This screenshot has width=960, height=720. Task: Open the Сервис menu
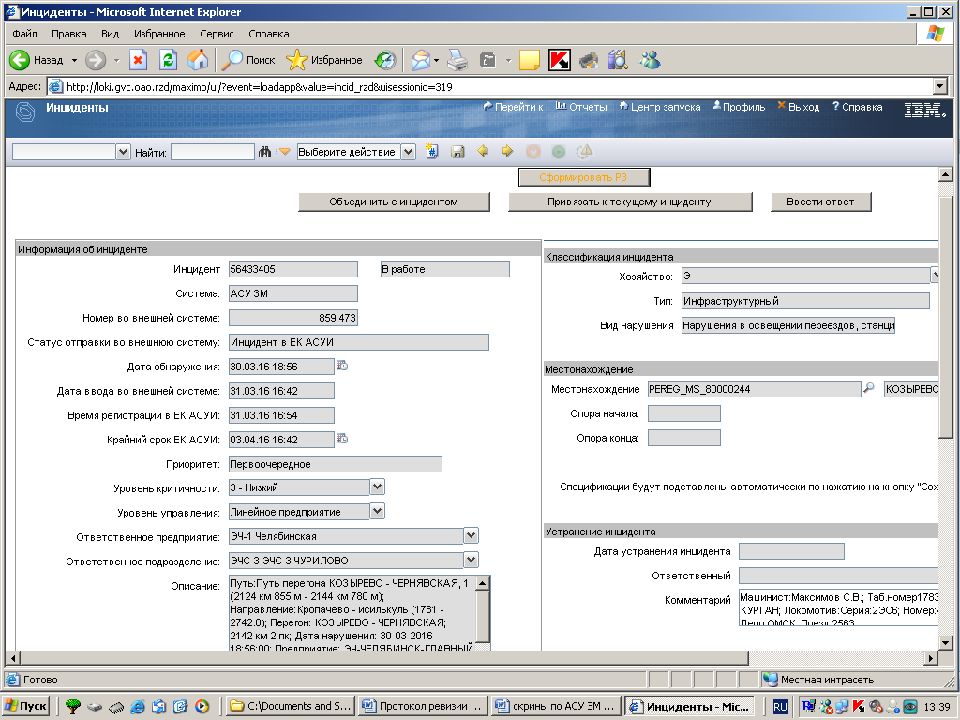click(x=217, y=34)
